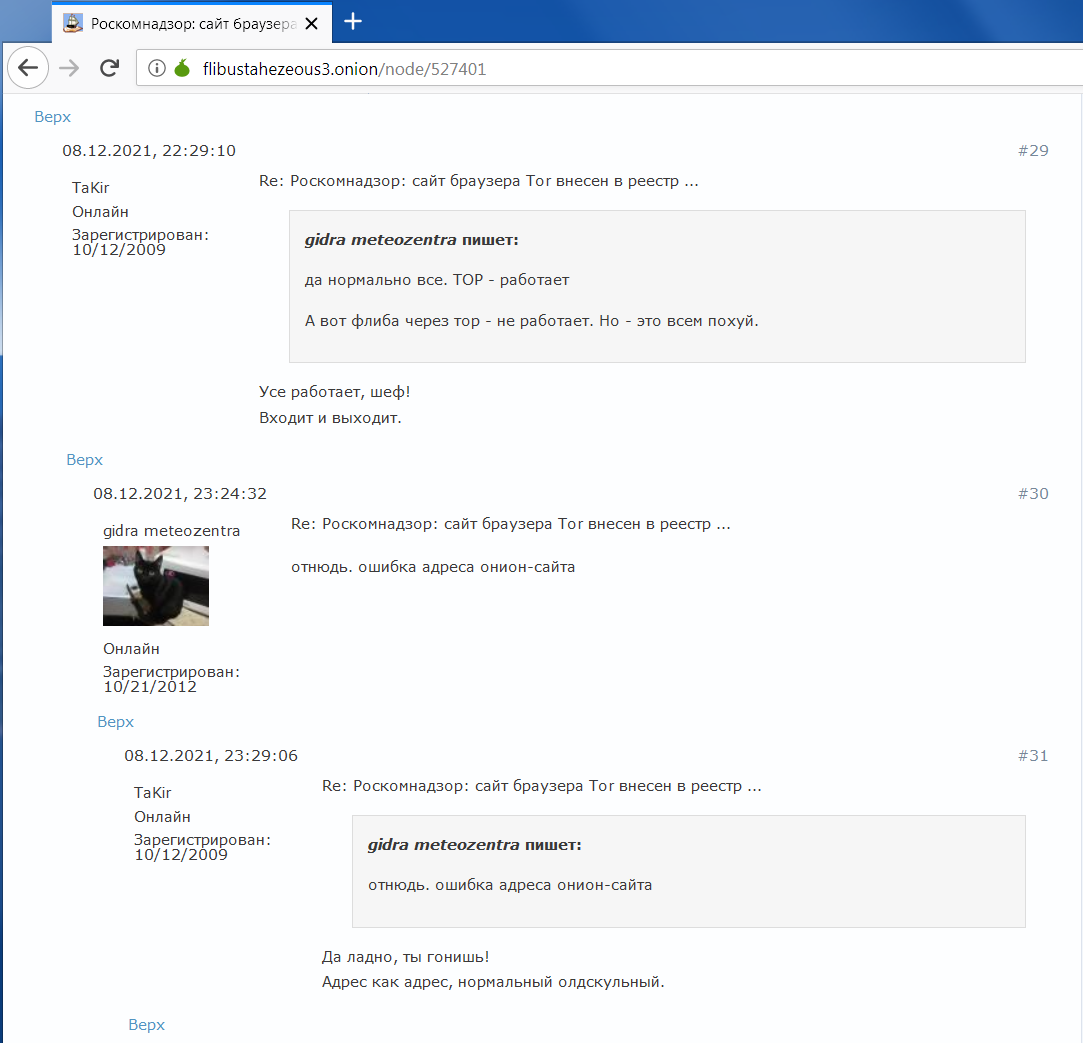The width and height of the screenshot is (1083, 1043).
Task: Click quoted 'отнюдь. ошибка адреса' in post #31
Action: pyautogui.click(x=460, y=885)
